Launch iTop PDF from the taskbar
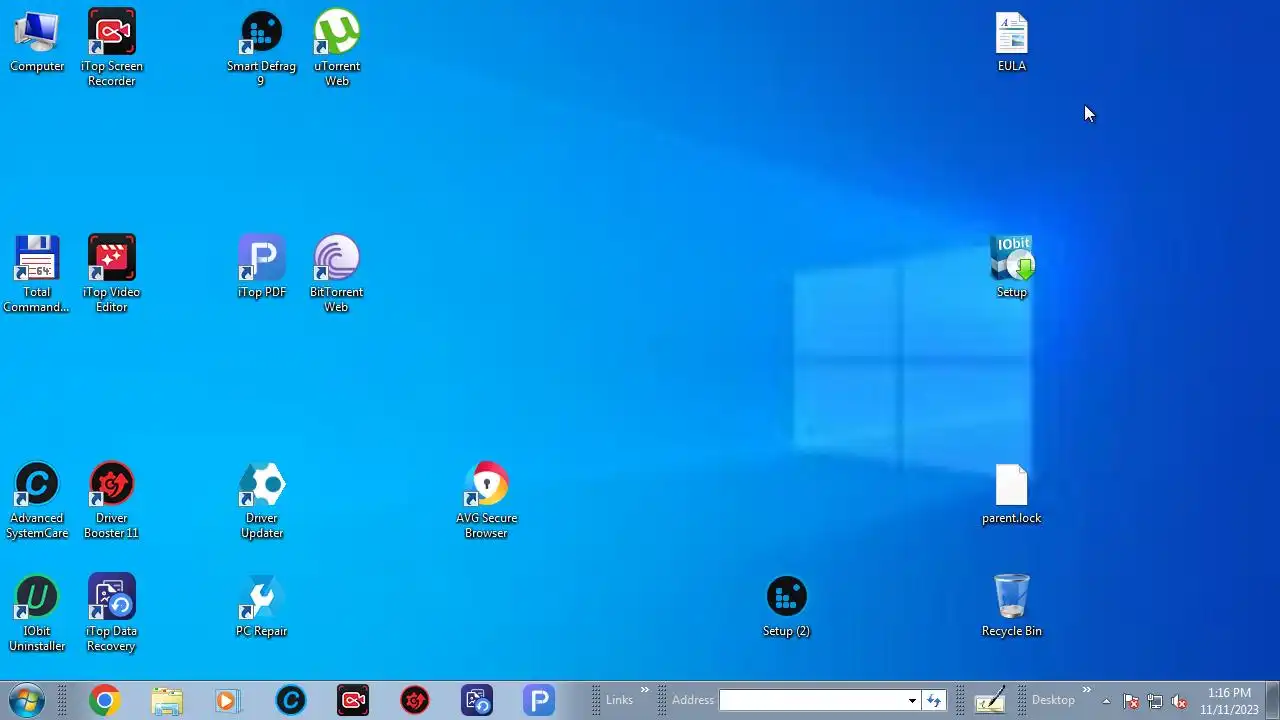 click(x=539, y=700)
